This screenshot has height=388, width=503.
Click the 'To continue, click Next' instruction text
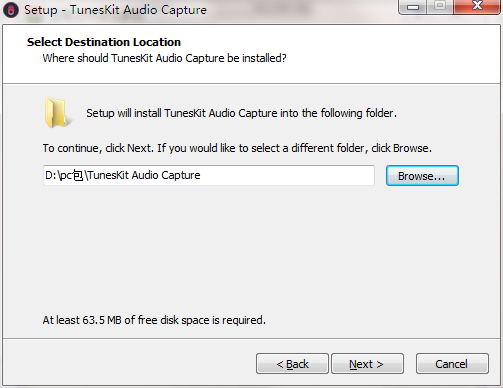click(x=237, y=148)
